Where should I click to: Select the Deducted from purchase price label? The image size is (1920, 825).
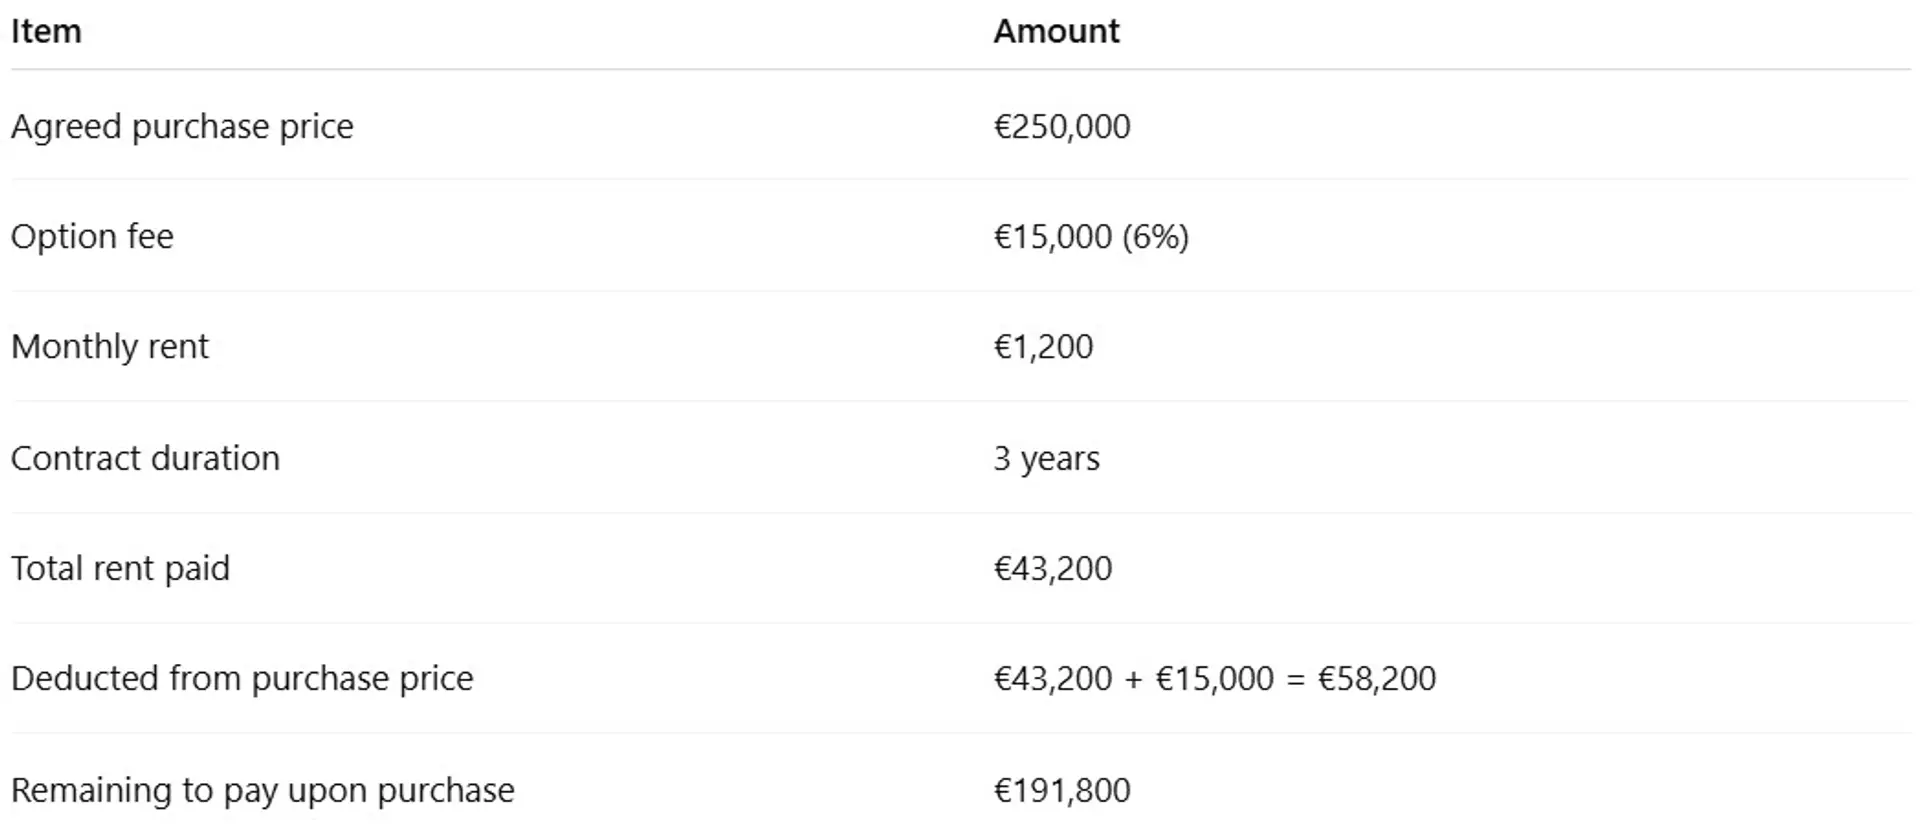[242, 679]
